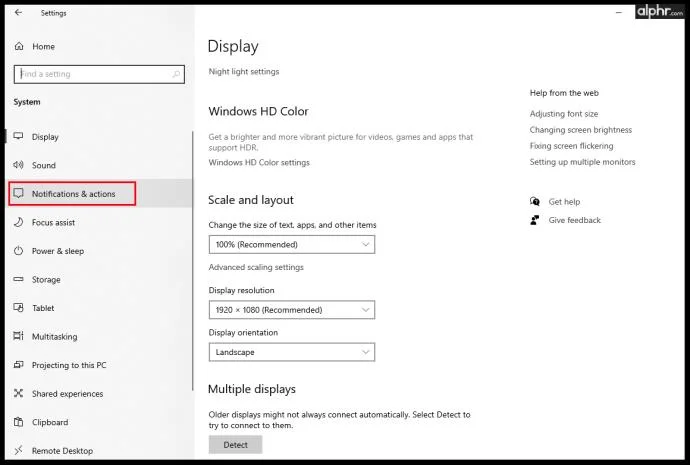Screen dimensions: 690x465
Task: Select Sound in the sidebar
Action: (x=44, y=165)
